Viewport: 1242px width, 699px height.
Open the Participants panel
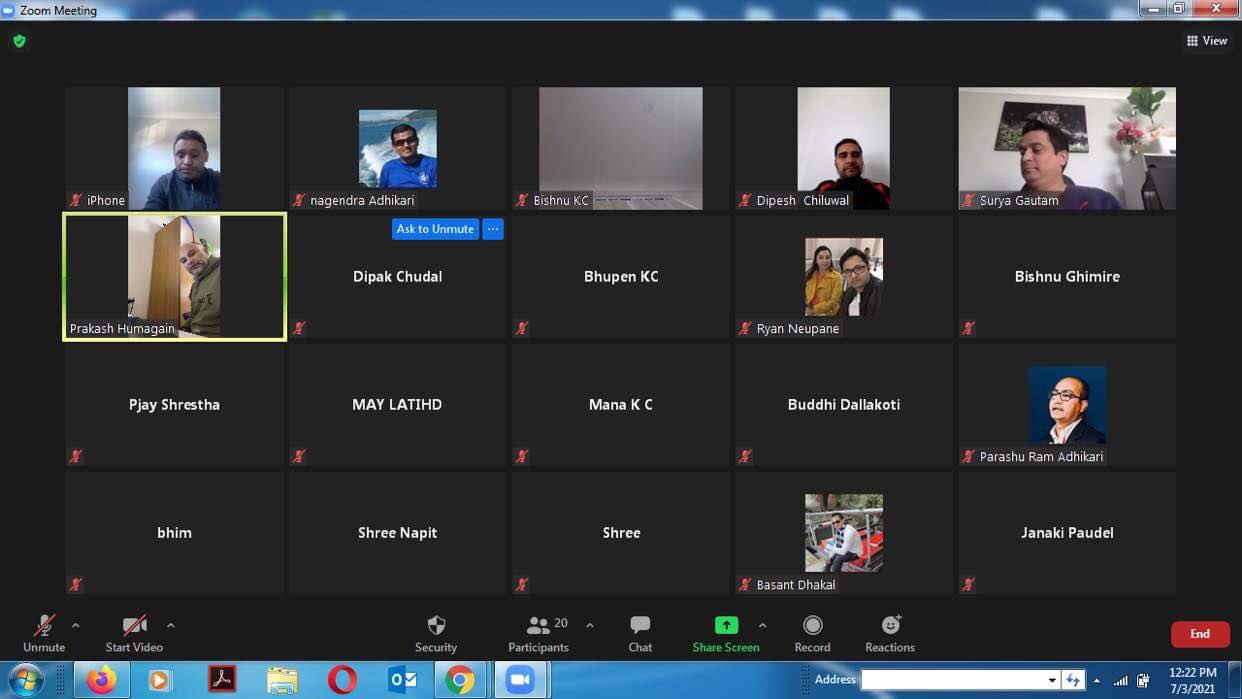tap(538, 626)
